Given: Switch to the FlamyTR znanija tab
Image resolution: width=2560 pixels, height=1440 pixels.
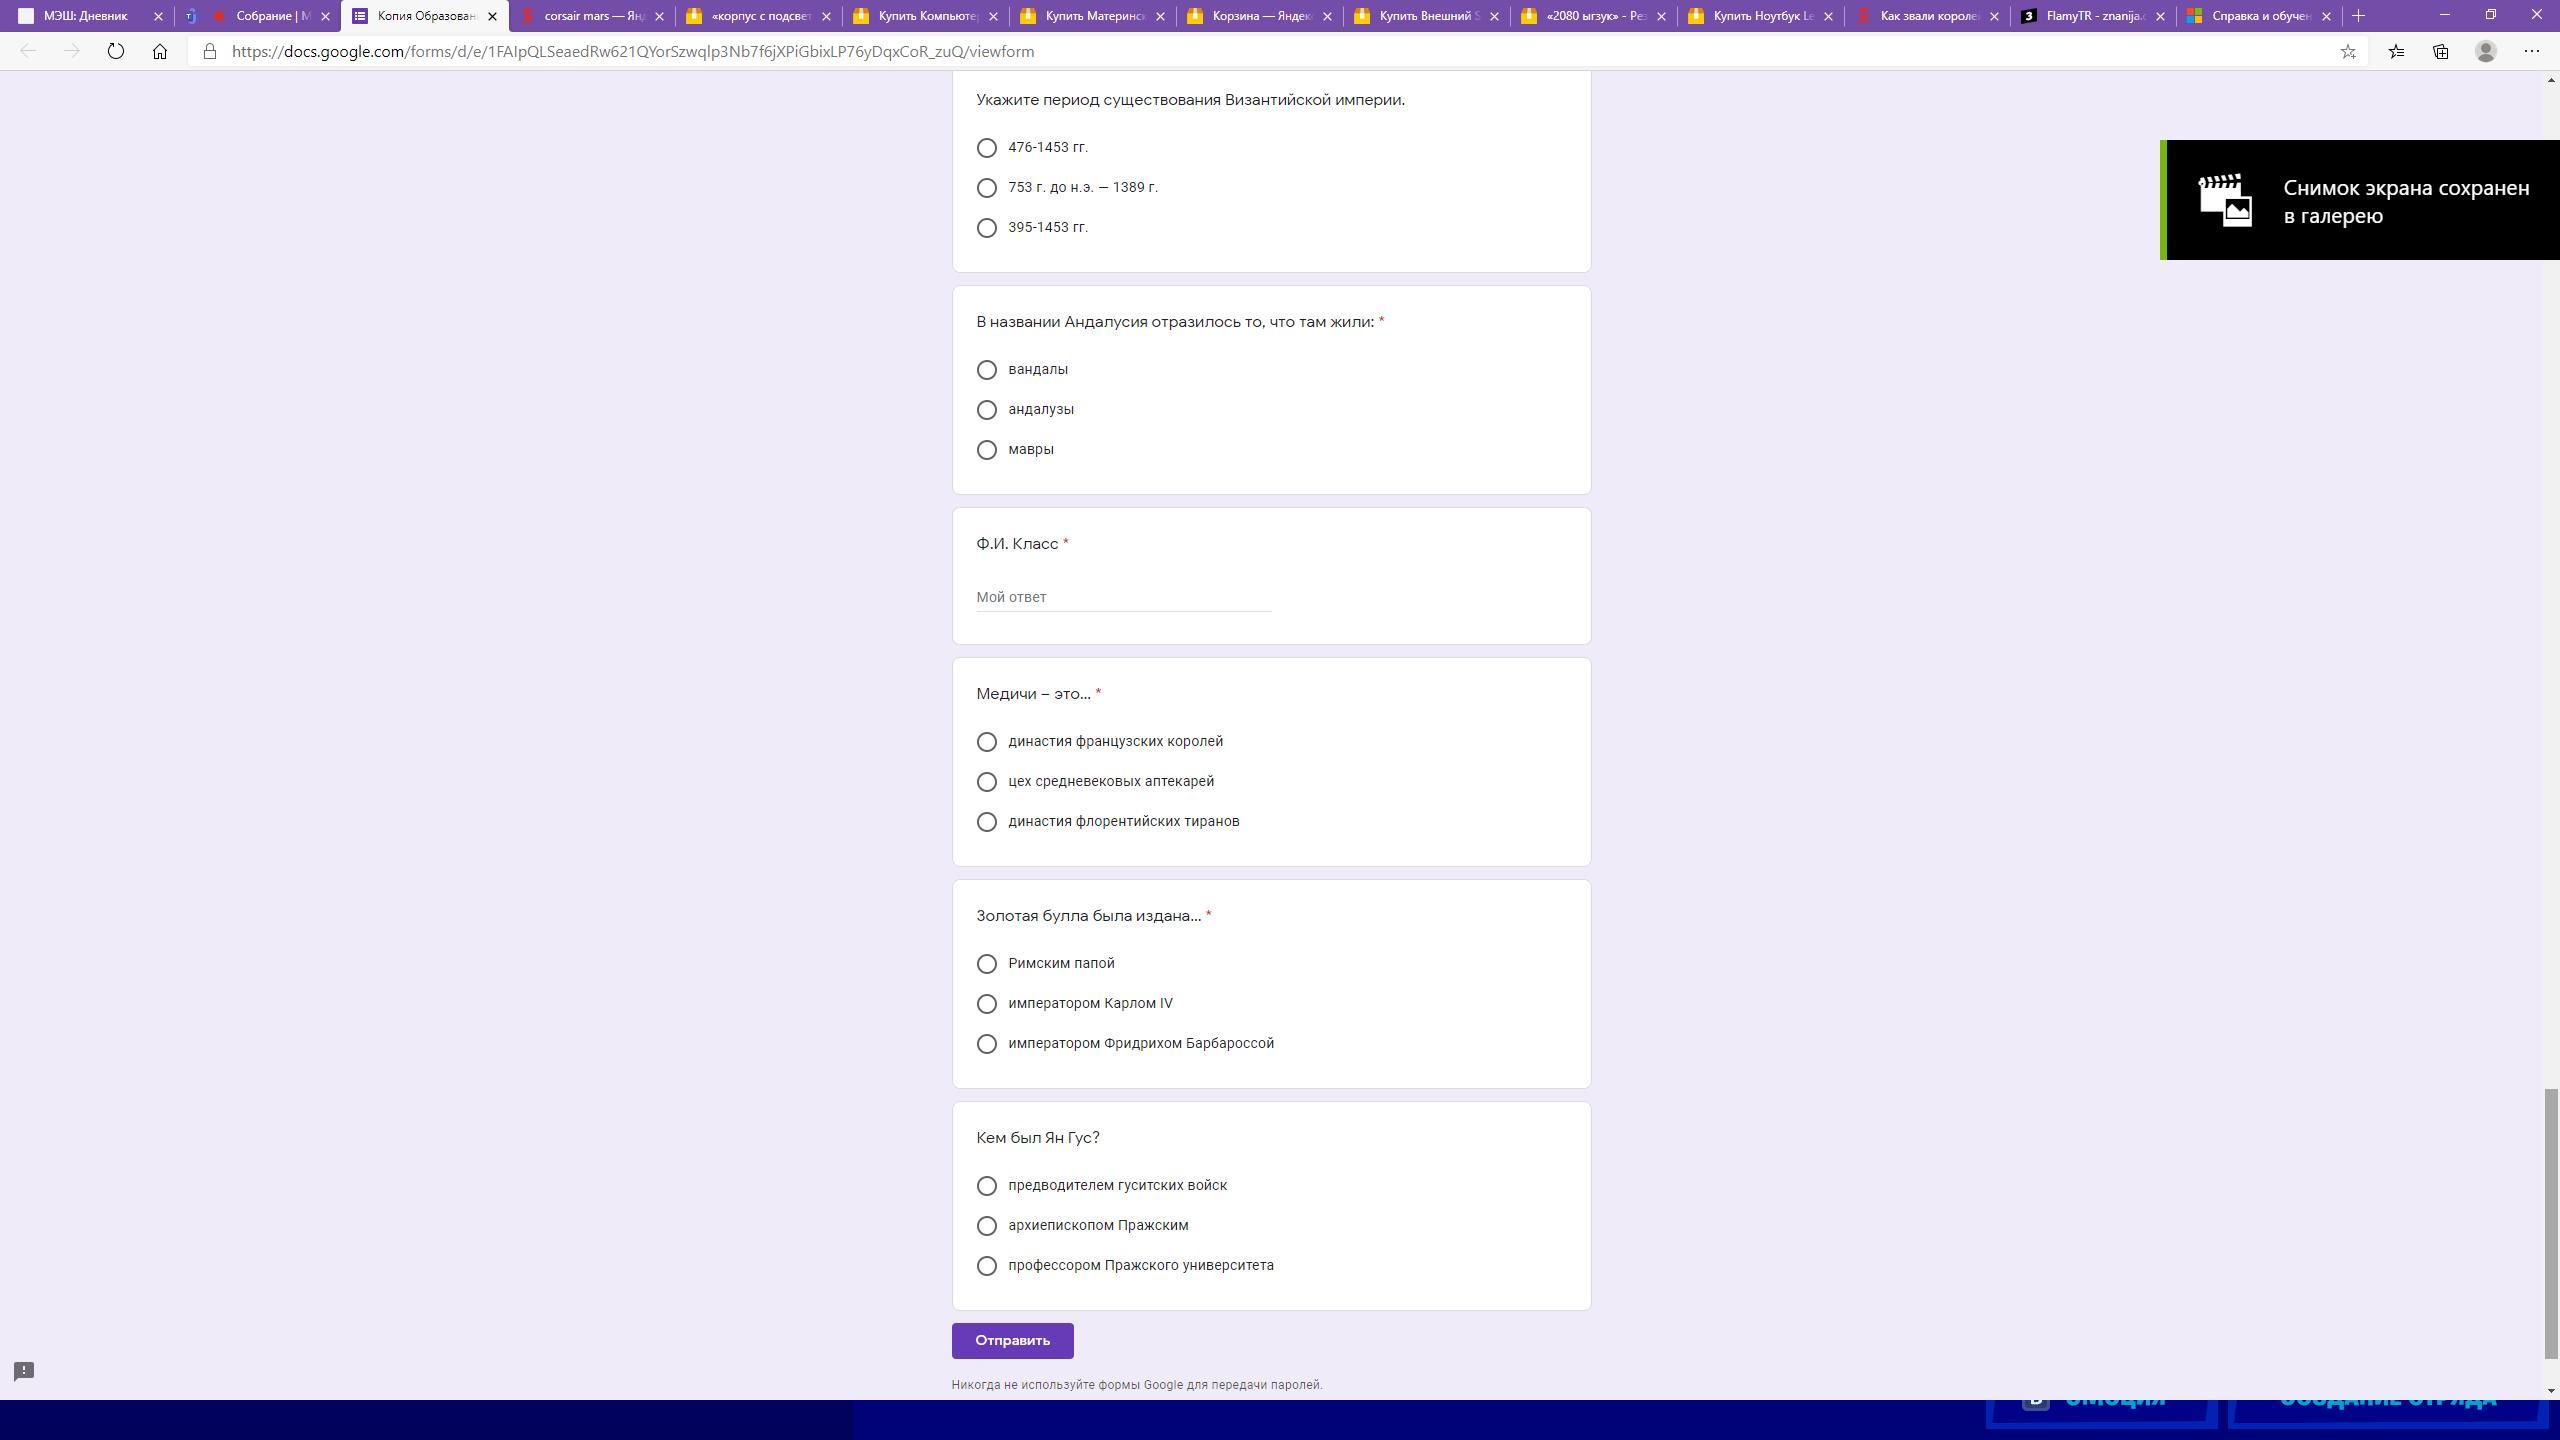Looking at the screenshot, I should click(2093, 16).
